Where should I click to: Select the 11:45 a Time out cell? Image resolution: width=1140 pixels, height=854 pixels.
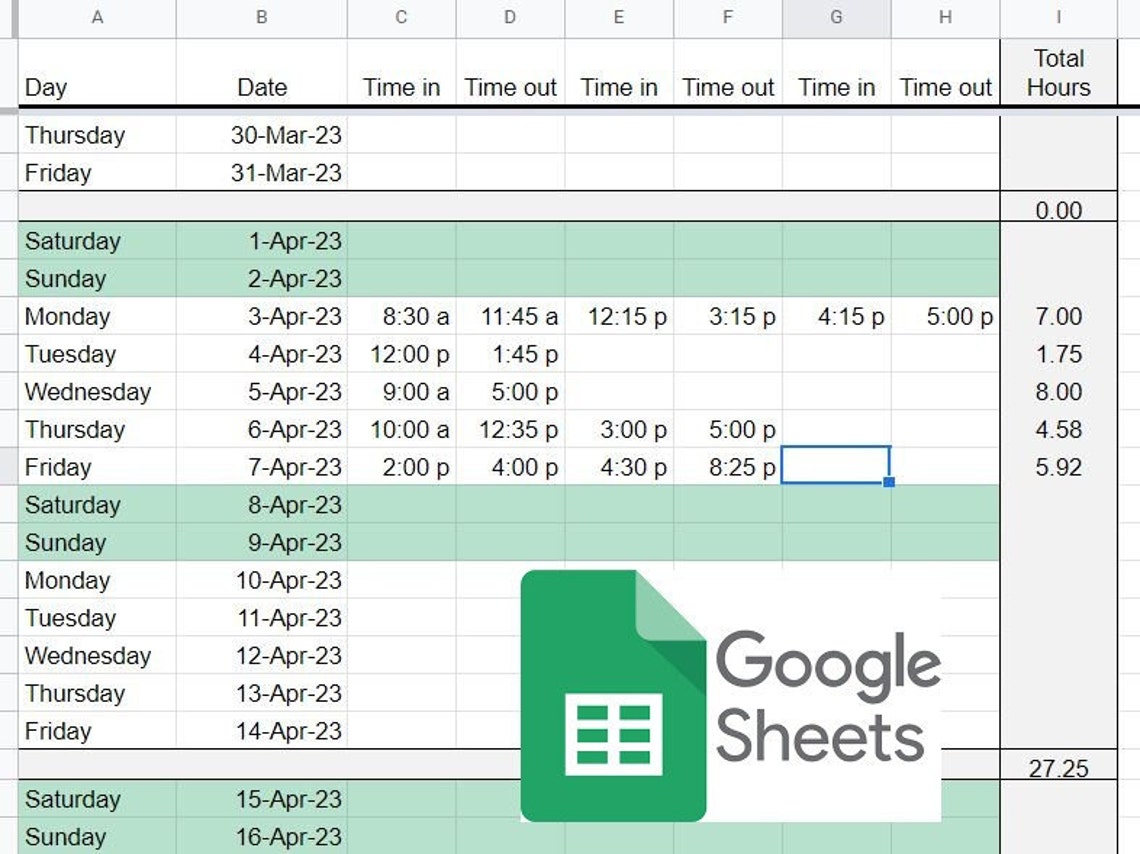point(510,316)
